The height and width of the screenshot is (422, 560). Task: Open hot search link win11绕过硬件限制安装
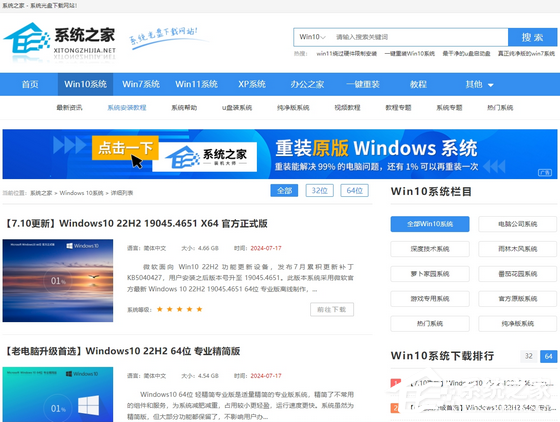pos(346,54)
